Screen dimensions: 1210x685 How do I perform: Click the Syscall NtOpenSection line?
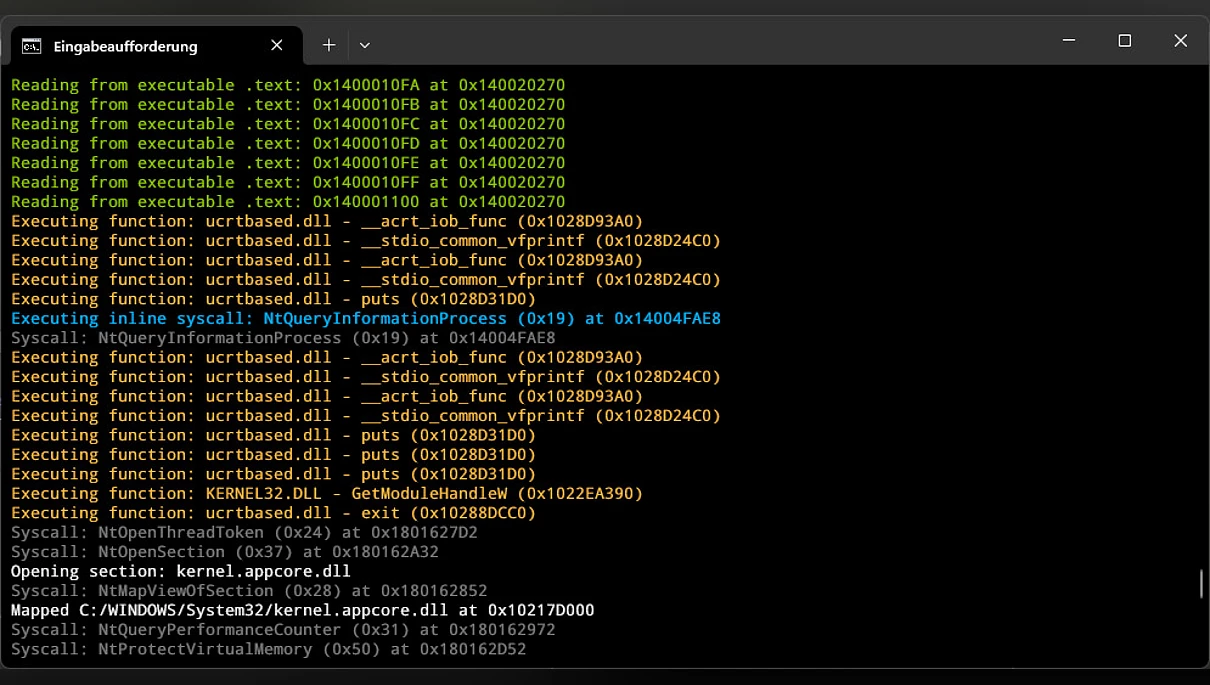[225, 552]
